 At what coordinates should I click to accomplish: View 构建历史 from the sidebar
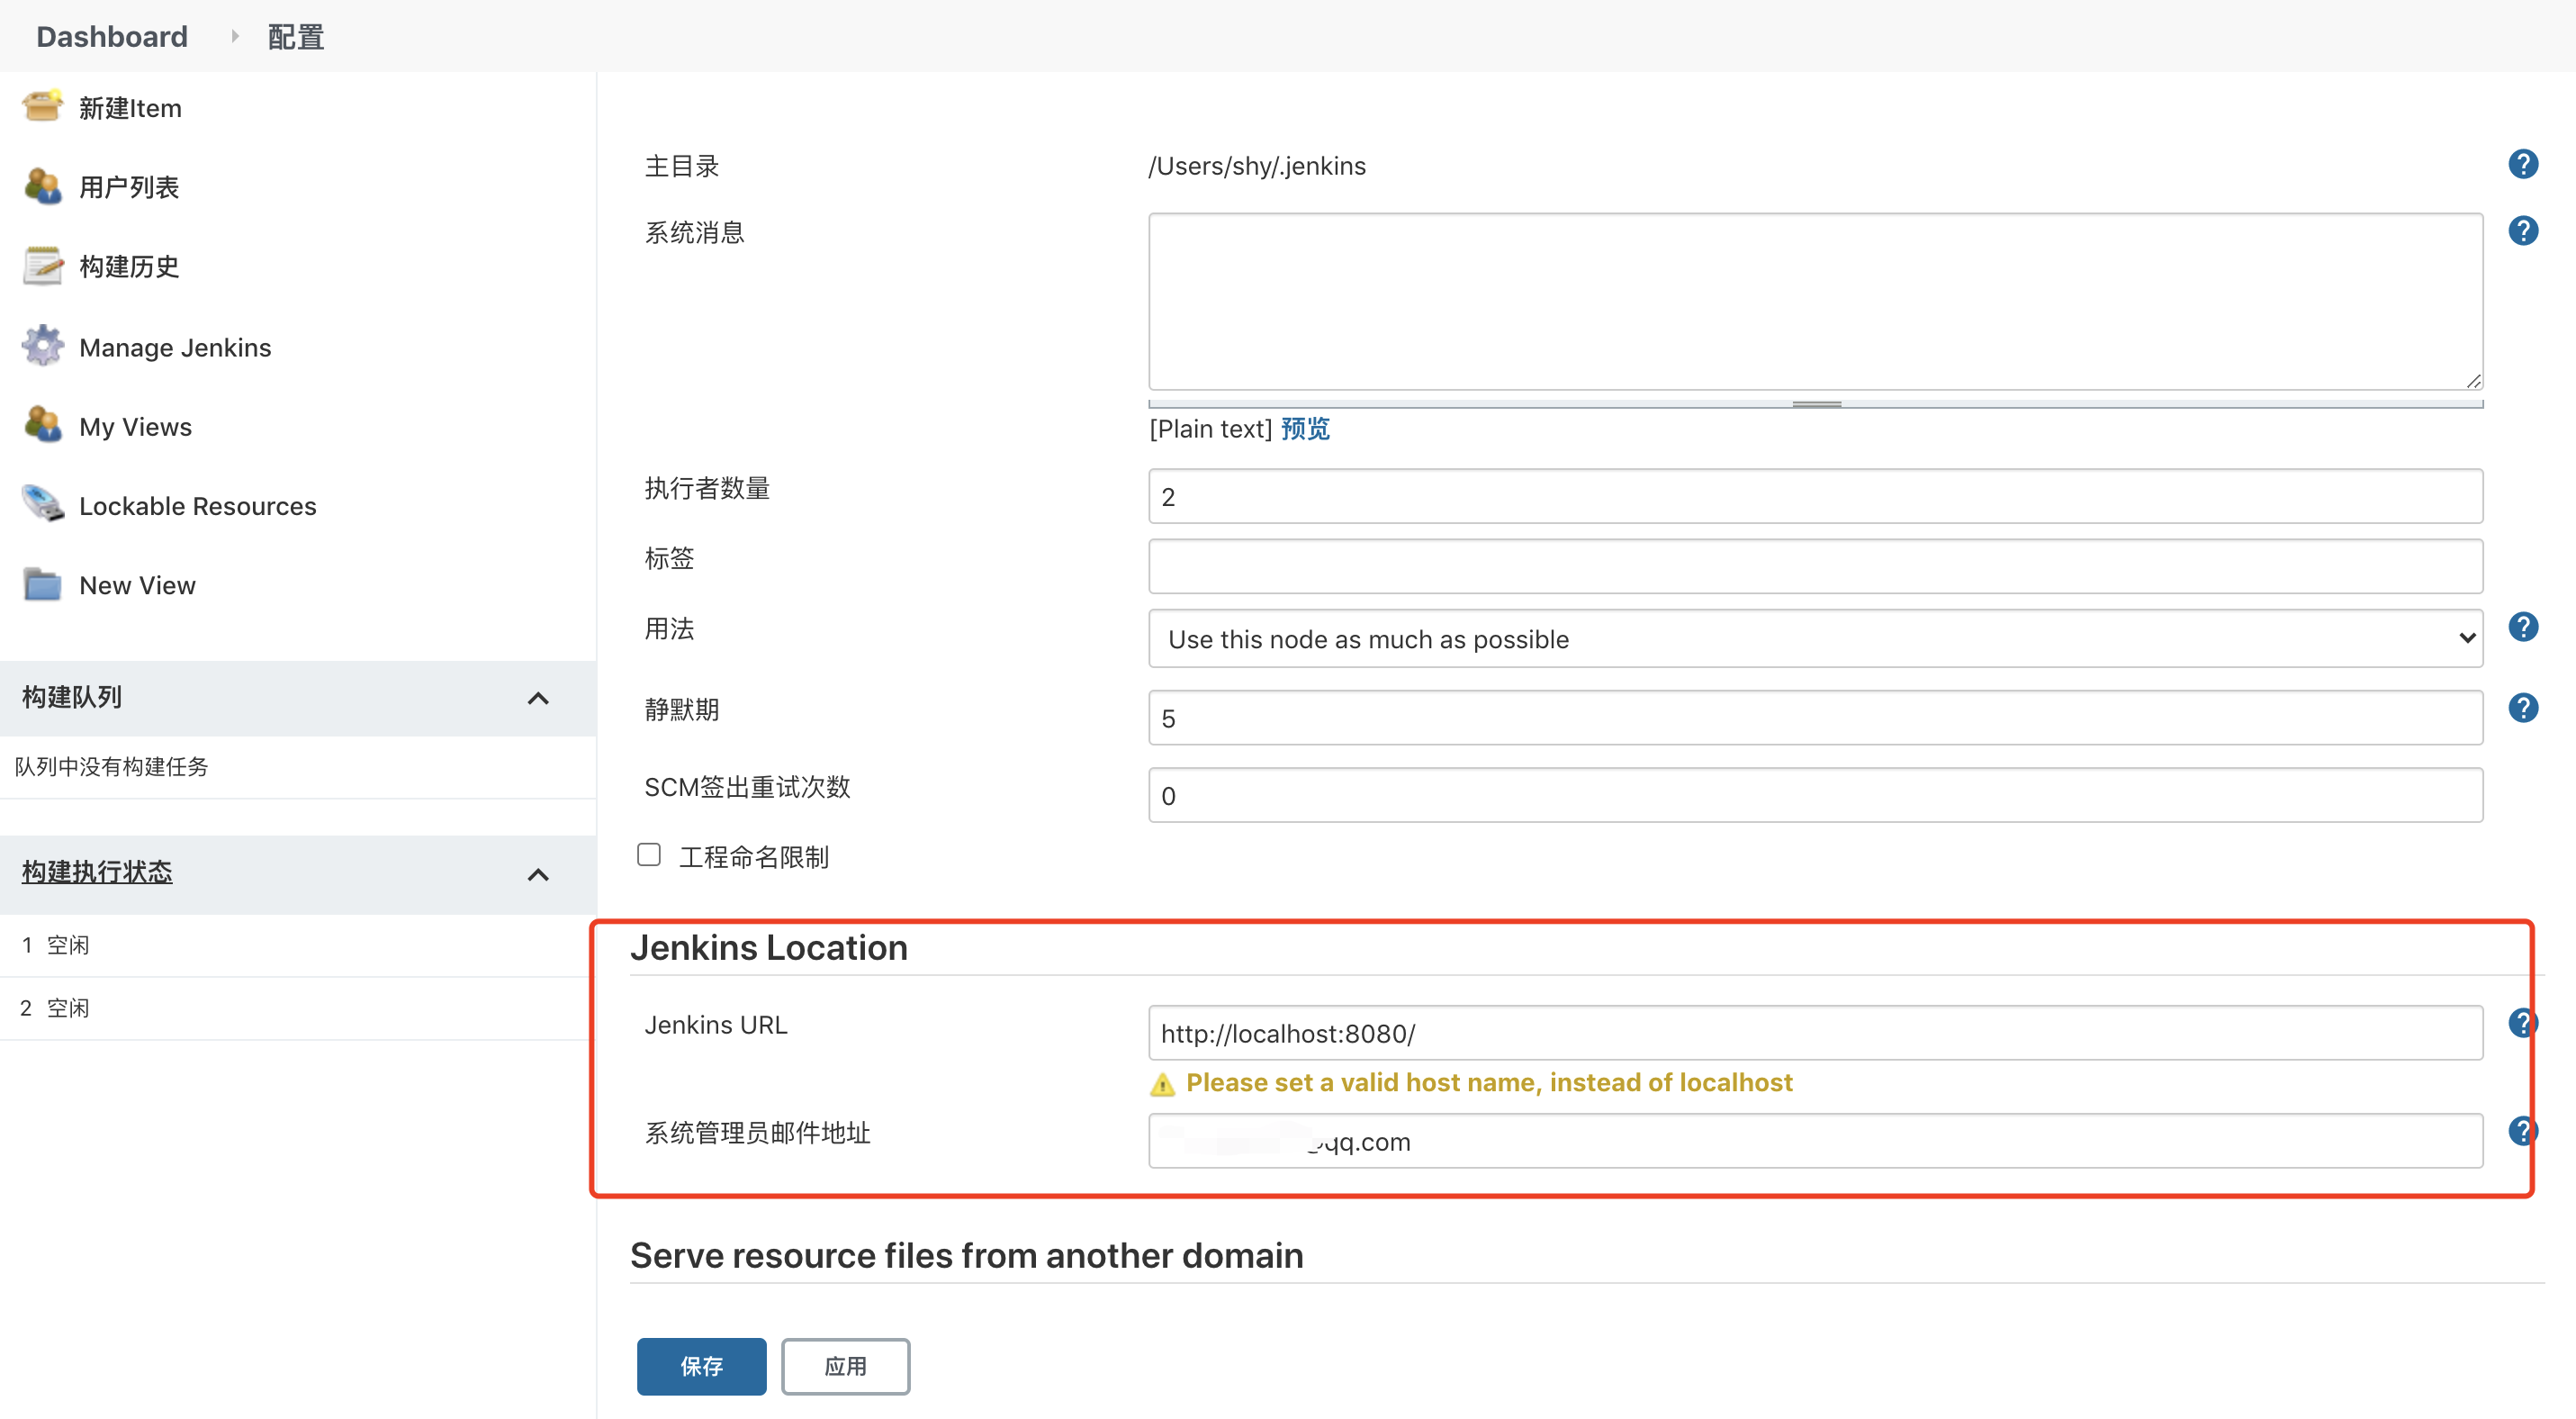(x=129, y=266)
